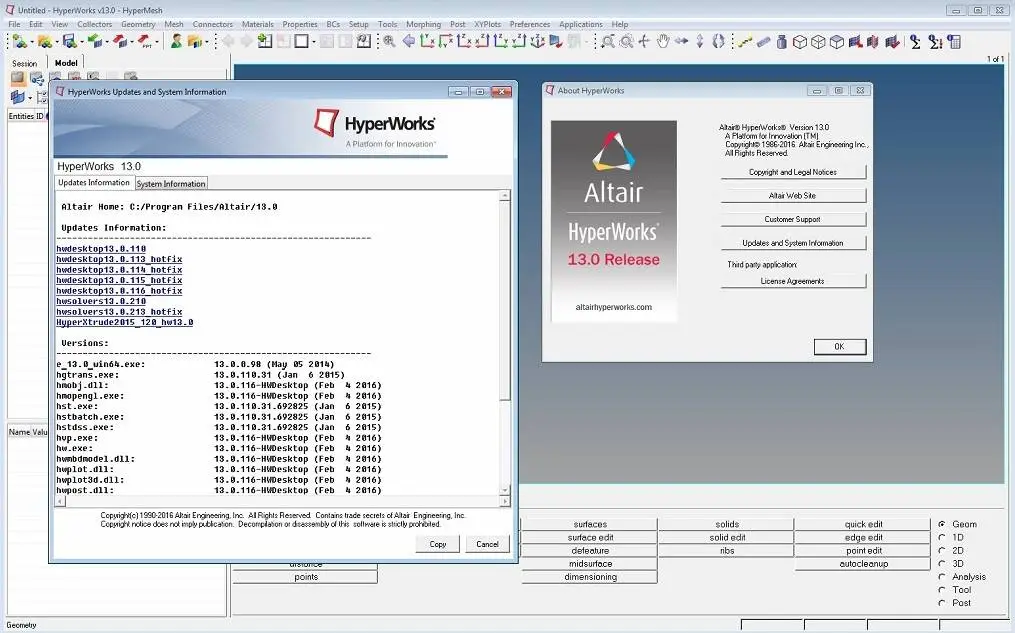Open the HyperXtrude2015_120_hw13.0 link
Screen dimensions: 1015x633
pos(124,322)
